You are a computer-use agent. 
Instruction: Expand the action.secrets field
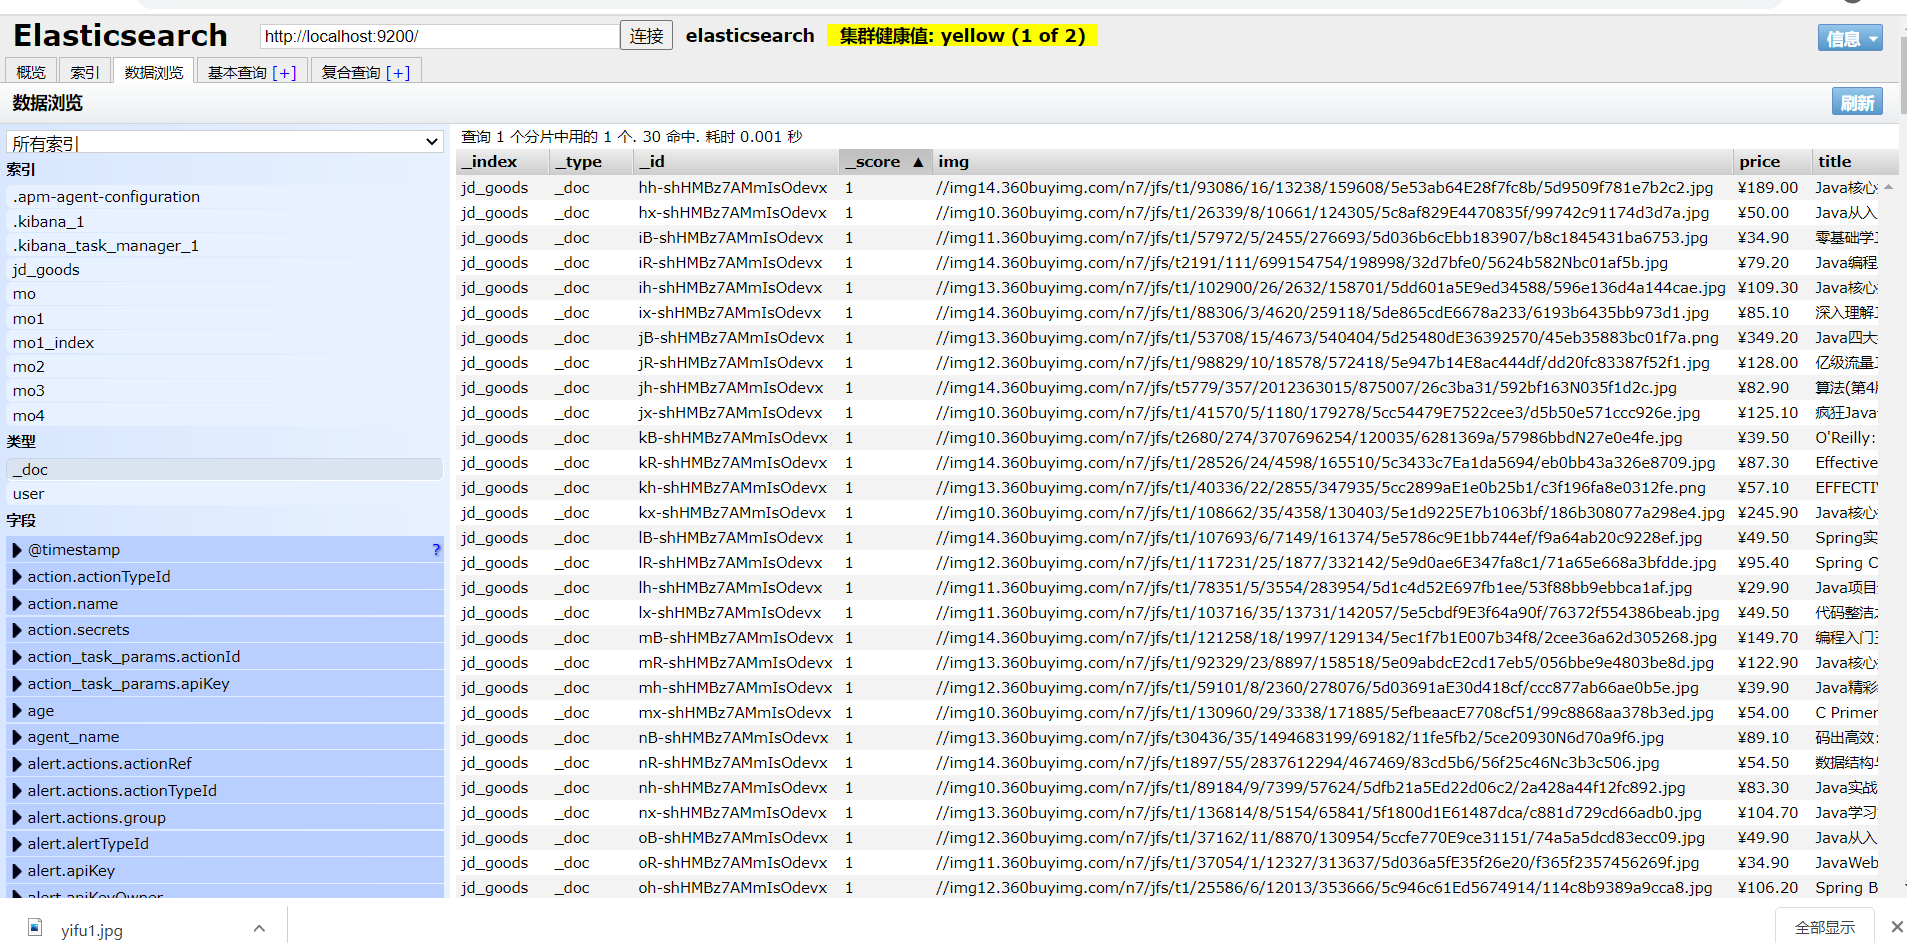point(16,630)
